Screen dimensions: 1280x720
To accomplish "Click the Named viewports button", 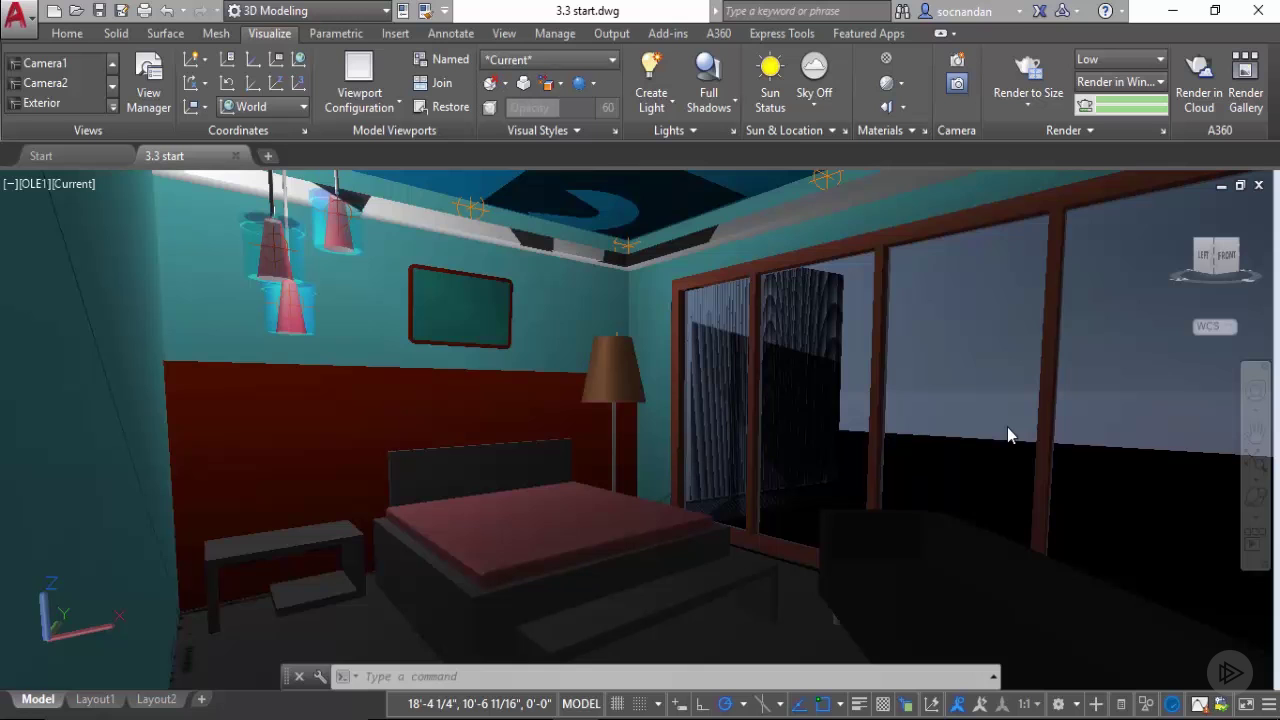I will pyautogui.click(x=441, y=60).
